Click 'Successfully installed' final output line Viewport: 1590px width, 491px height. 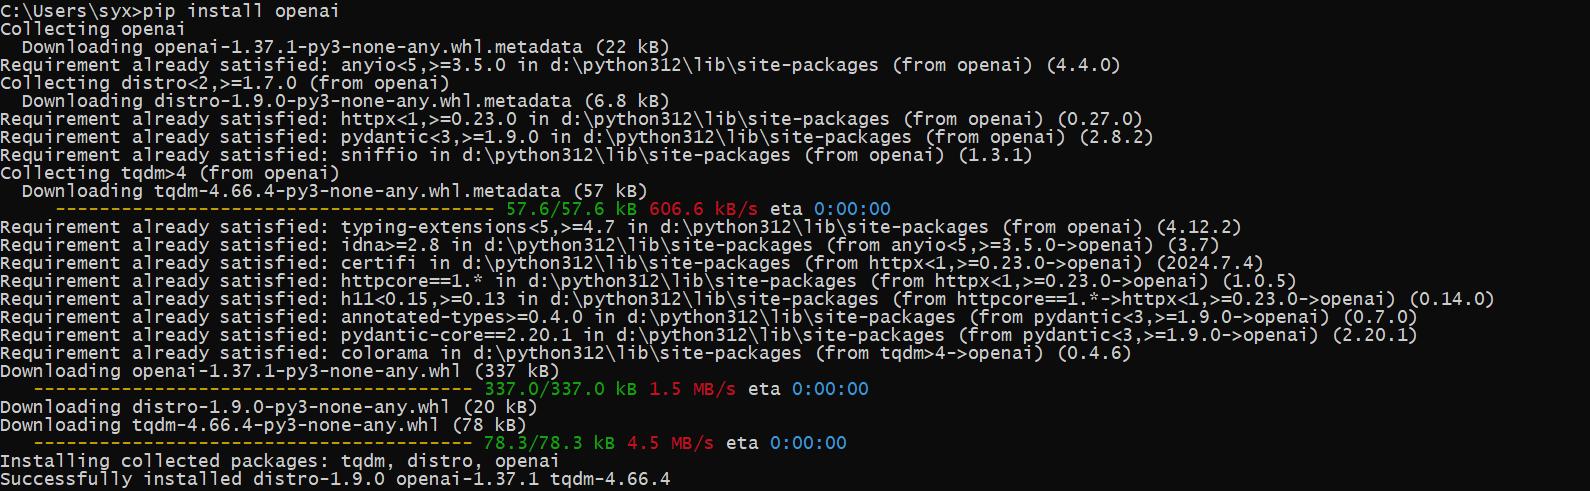tap(335, 479)
